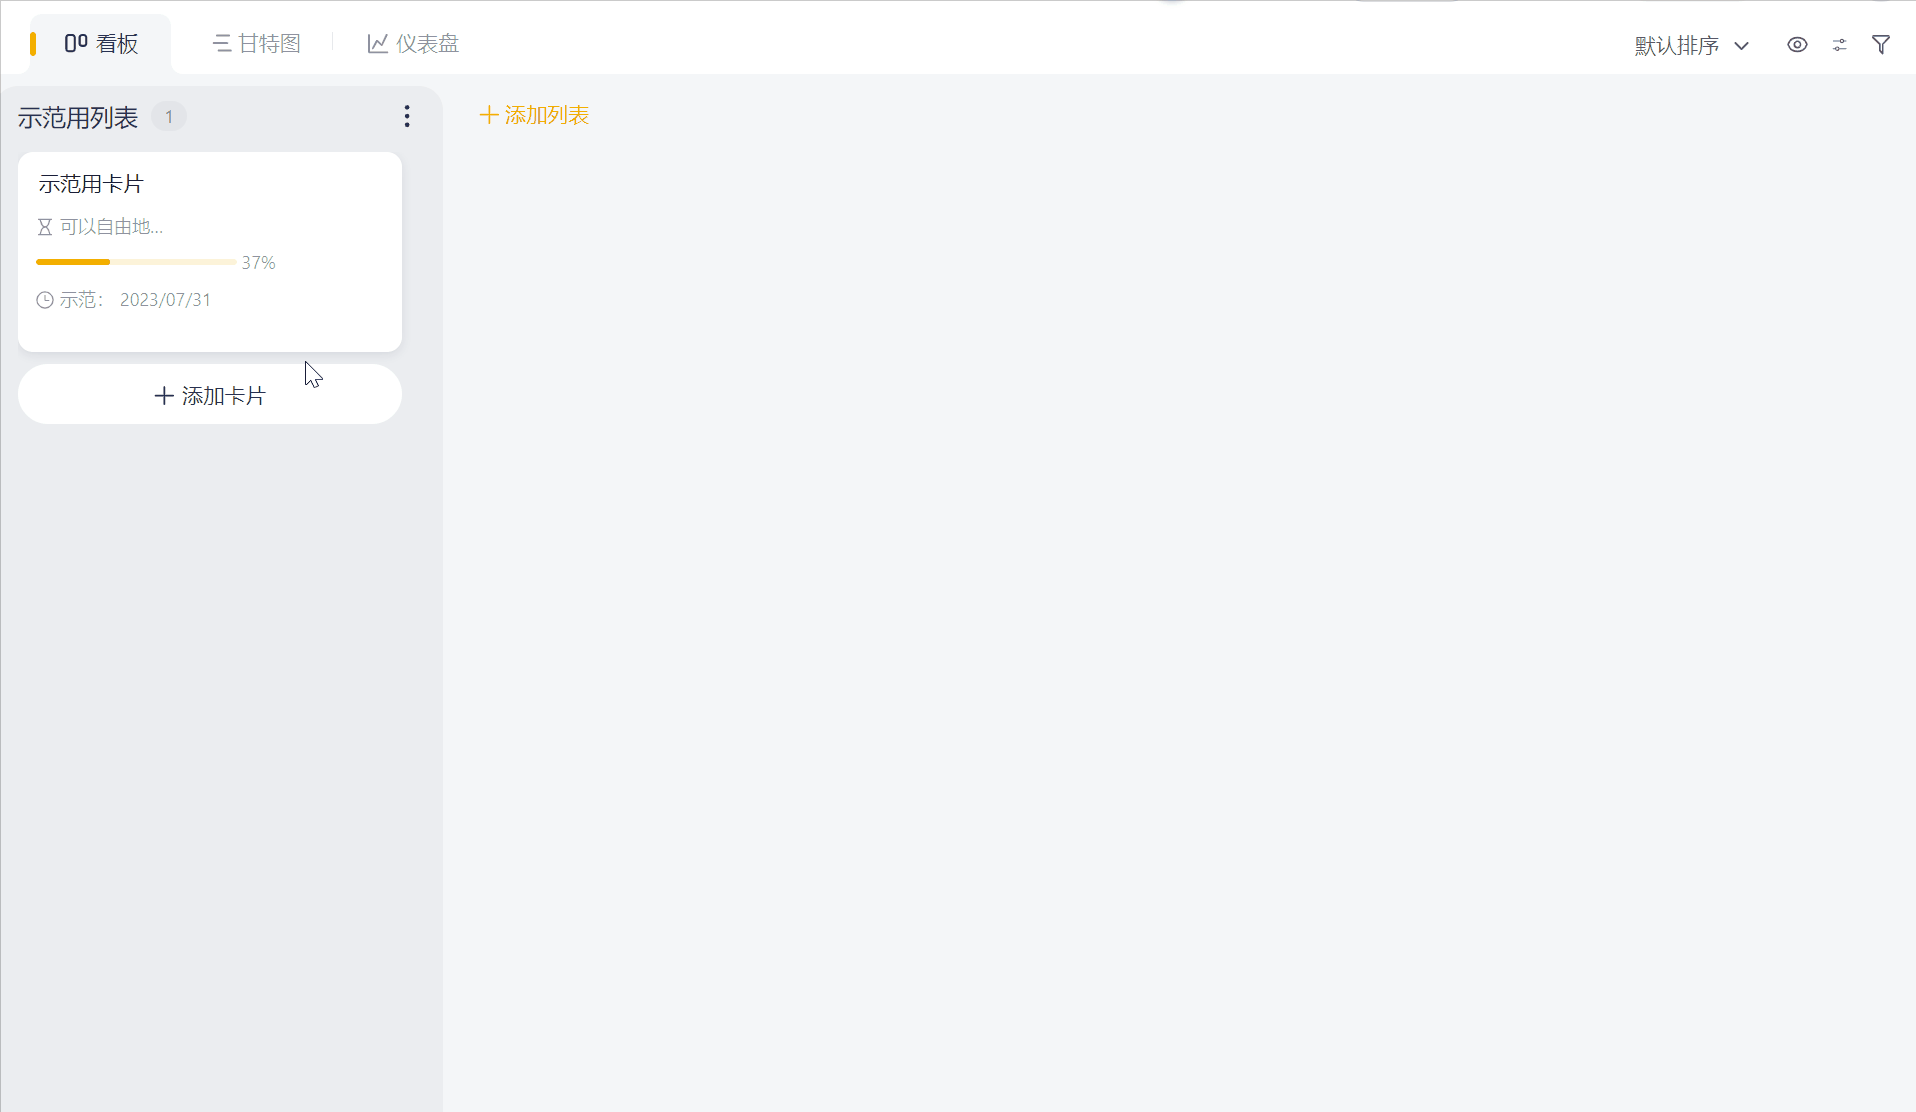
Task: Click the card count badge showing 1
Action: (169, 117)
